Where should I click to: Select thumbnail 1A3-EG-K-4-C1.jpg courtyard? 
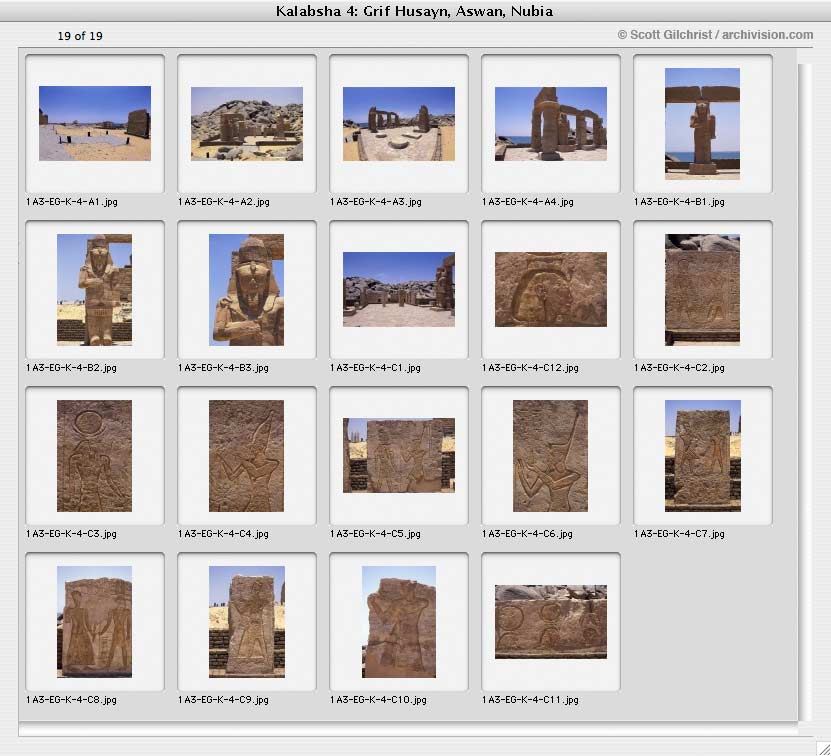click(399, 289)
